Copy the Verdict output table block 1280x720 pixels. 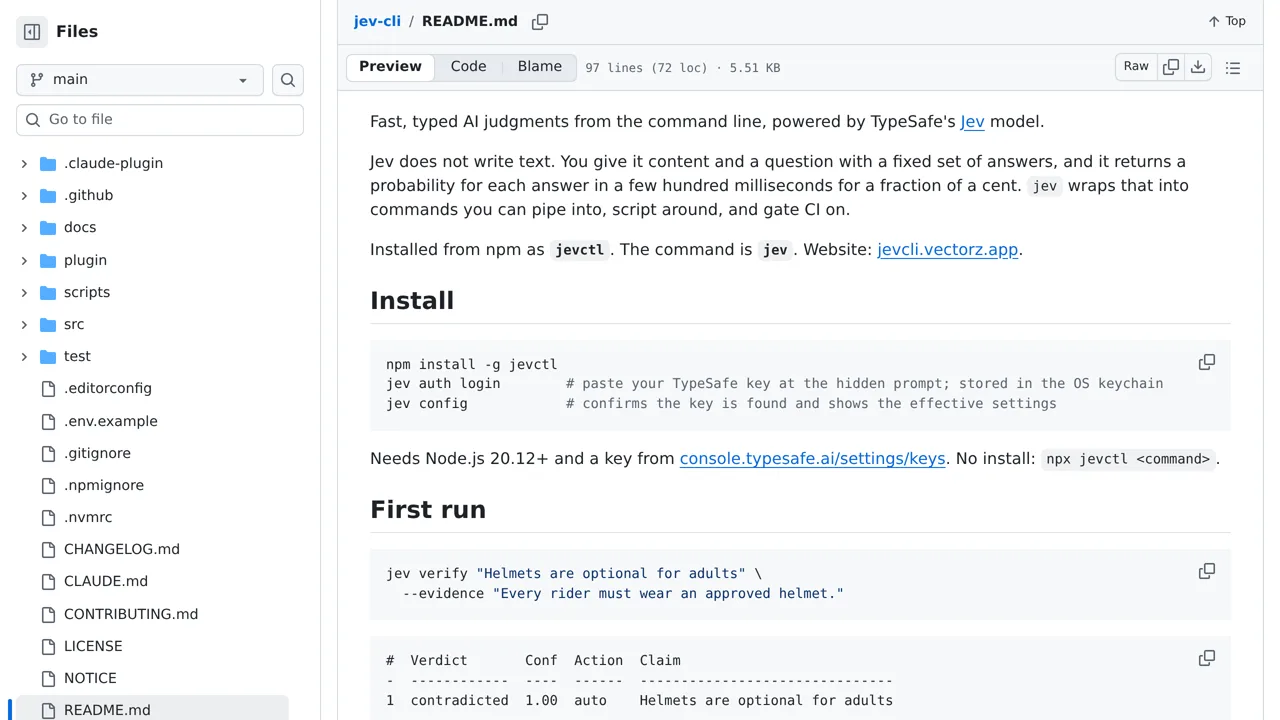coord(1207,658)
